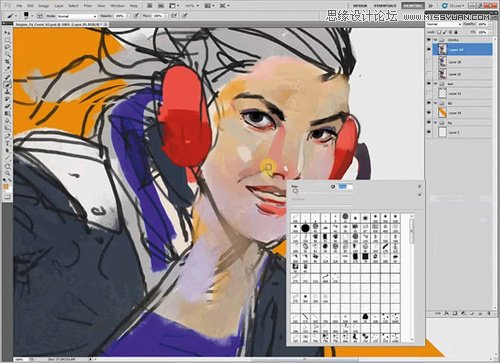
Task: Open the Layer menu
Action: (x=59, y=6)
